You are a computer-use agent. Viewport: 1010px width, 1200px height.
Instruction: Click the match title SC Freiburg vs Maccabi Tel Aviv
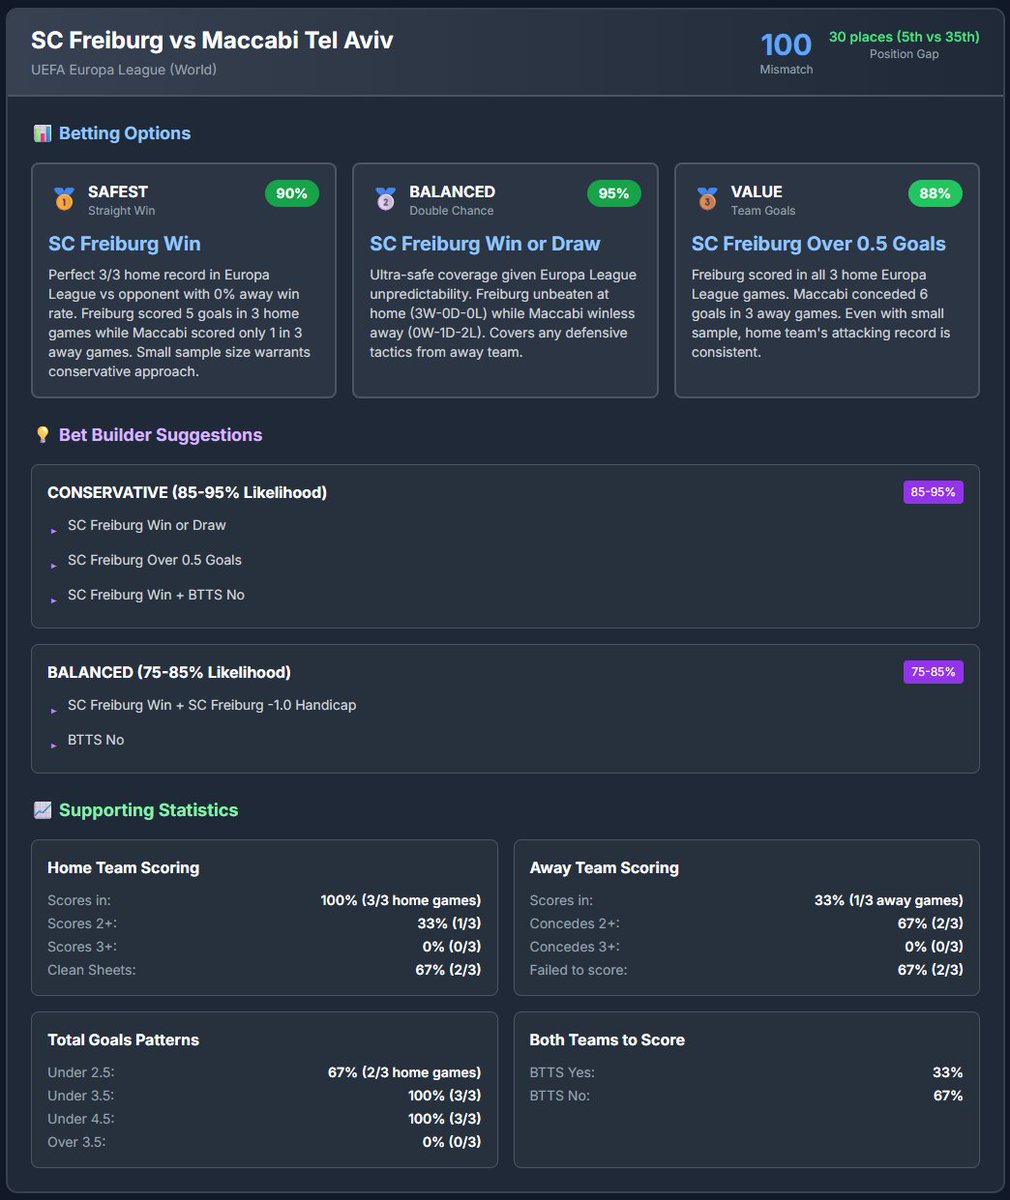coord(212,40)
